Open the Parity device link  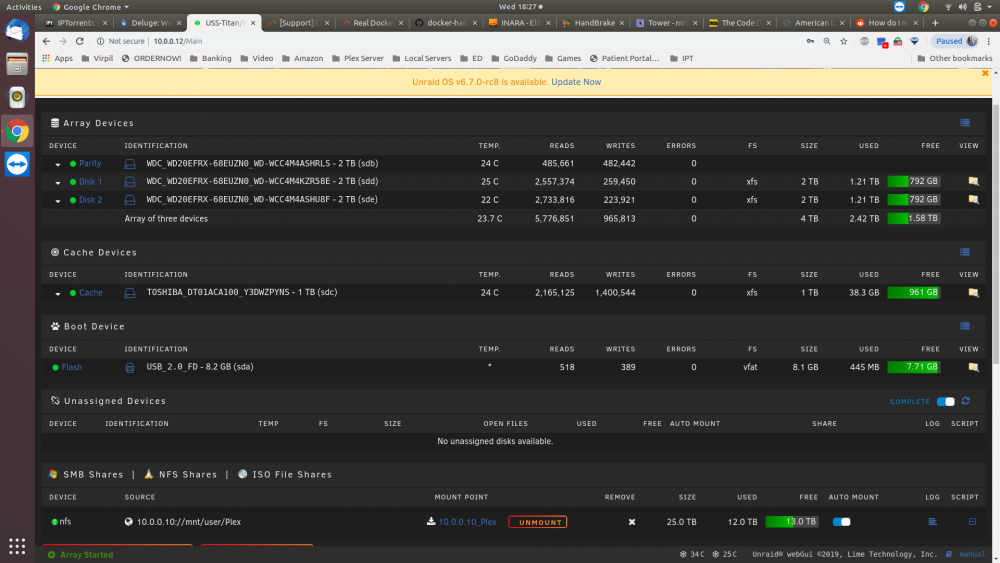[x=90, y=164]
